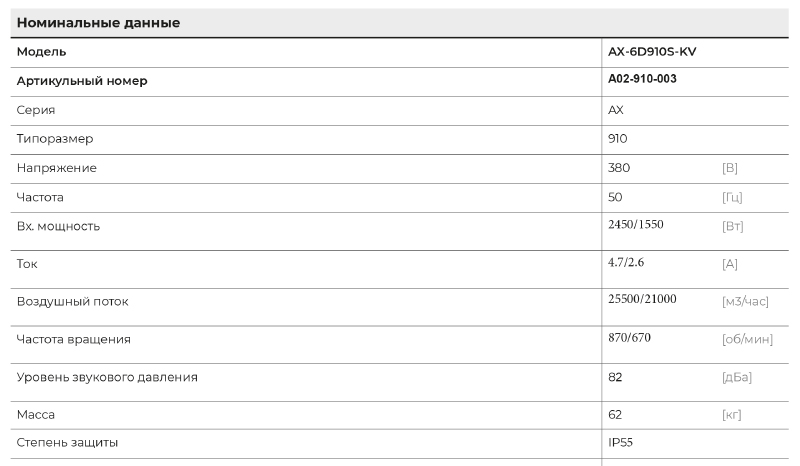
Task: Click the current value 4.7/2.6
Action: coord(626,262)
